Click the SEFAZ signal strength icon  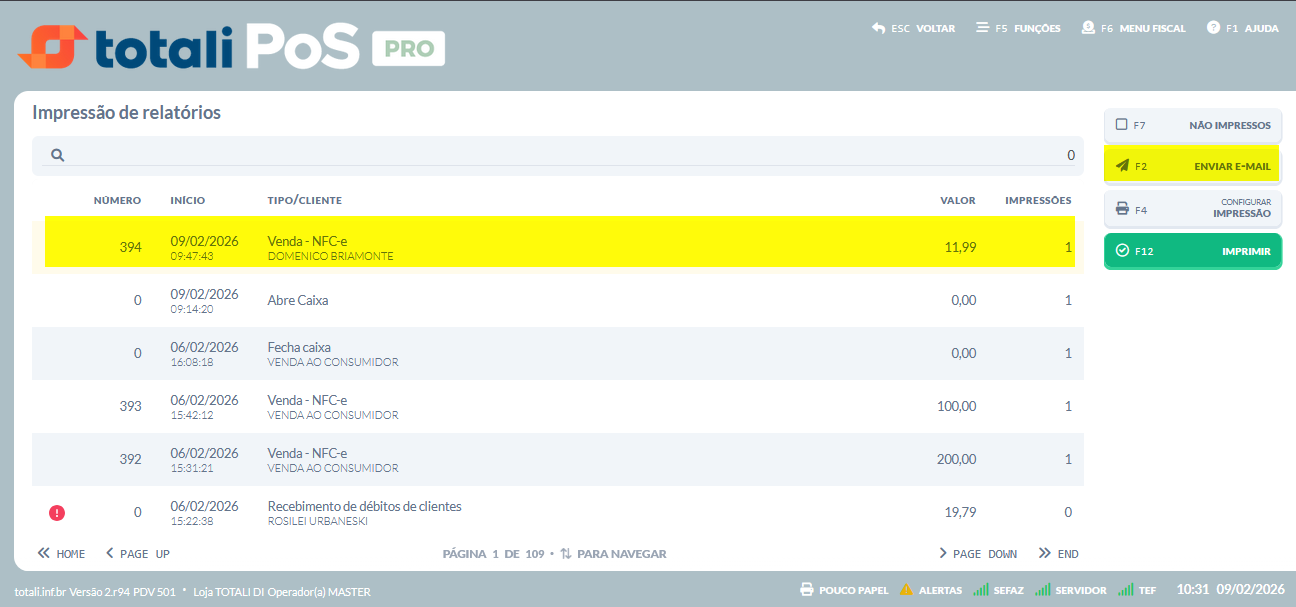click(981, 590)
